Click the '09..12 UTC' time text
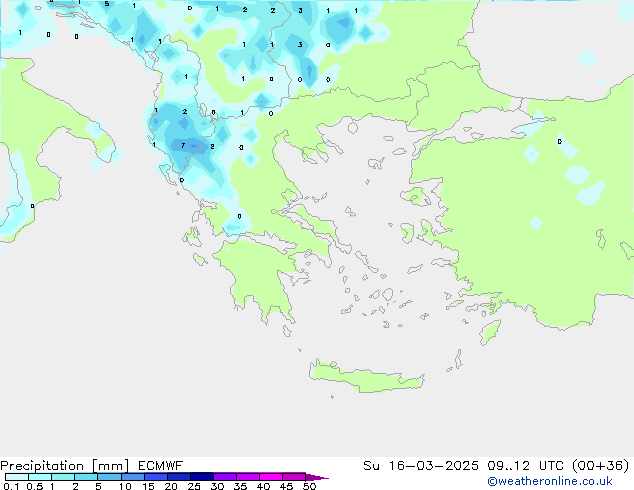 tap(525, 466)
